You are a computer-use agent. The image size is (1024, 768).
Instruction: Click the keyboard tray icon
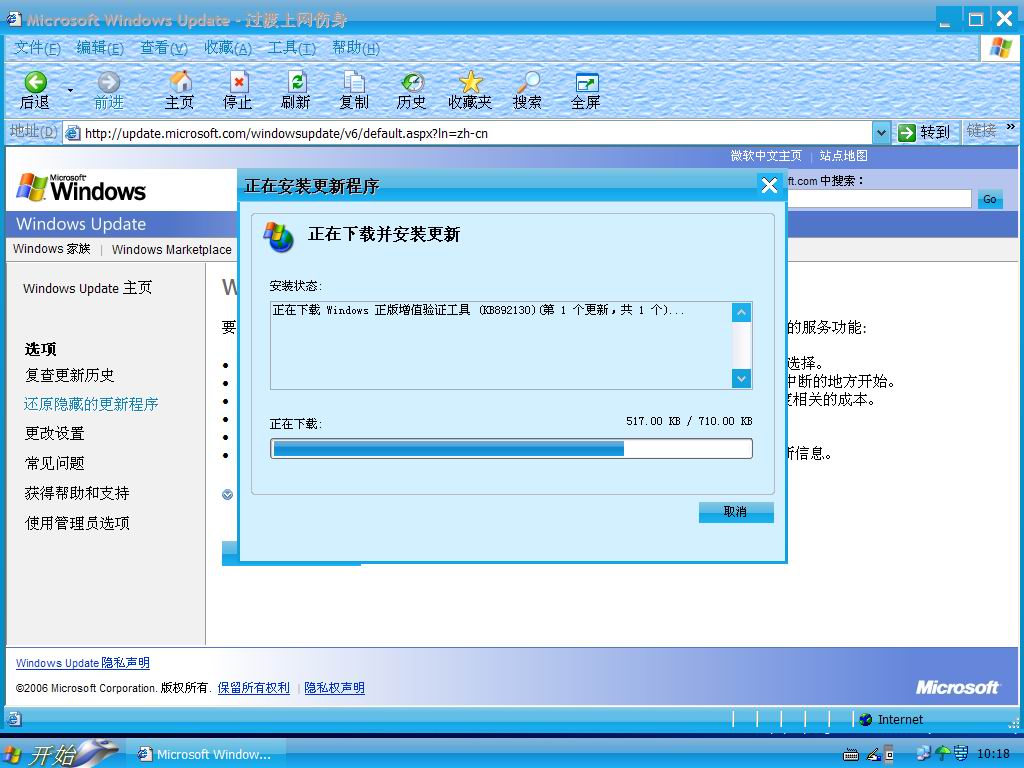tap(850, 756)
